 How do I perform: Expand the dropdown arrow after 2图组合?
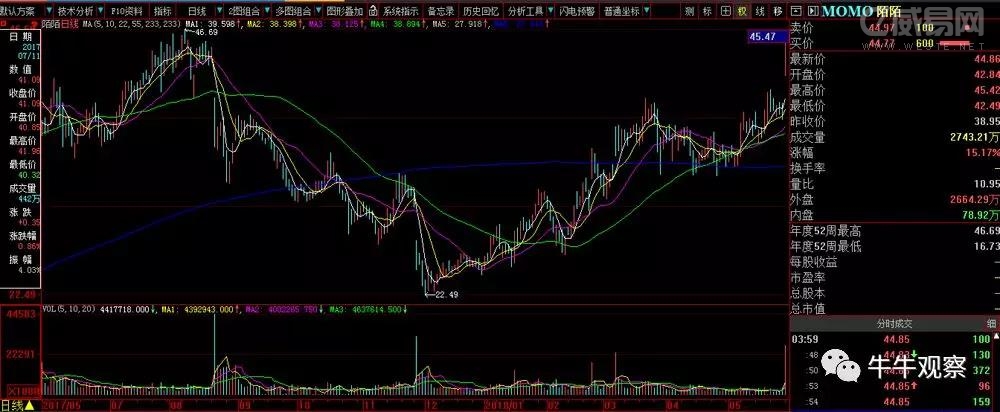pyautogui.click(x=268, y=11)
